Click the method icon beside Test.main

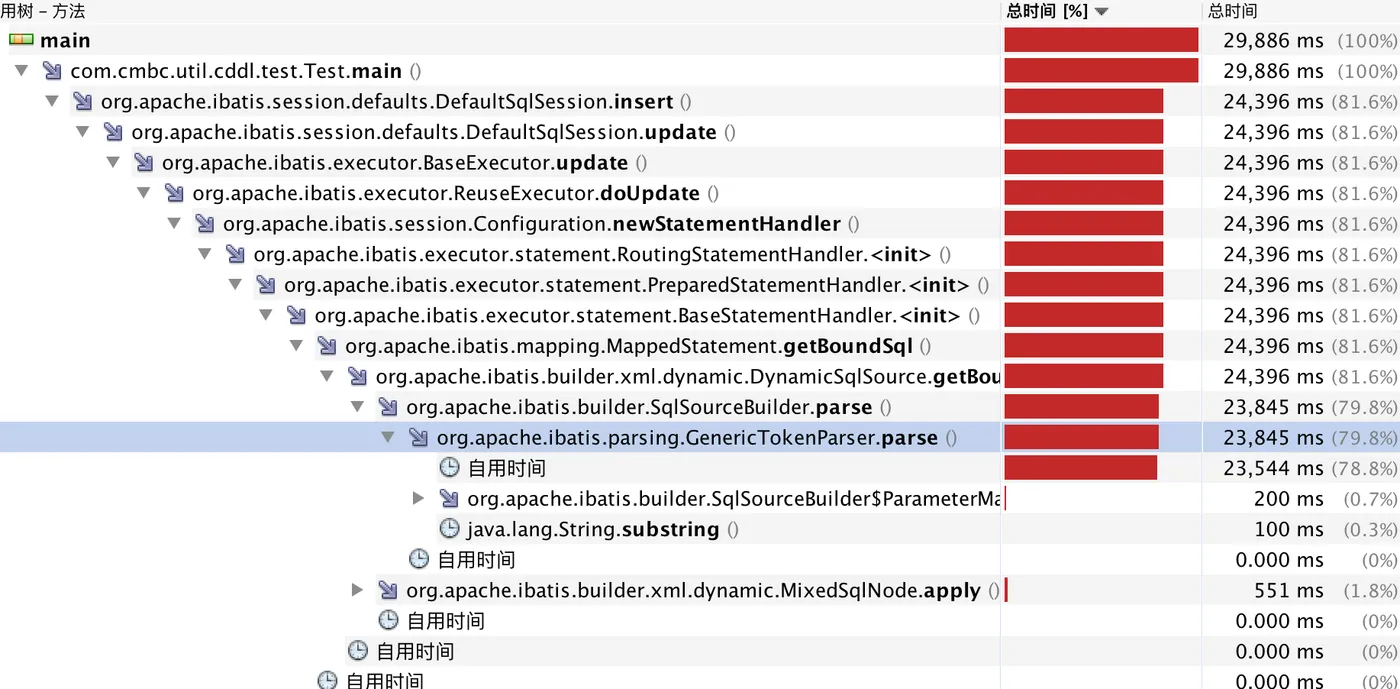coord(52,71)
